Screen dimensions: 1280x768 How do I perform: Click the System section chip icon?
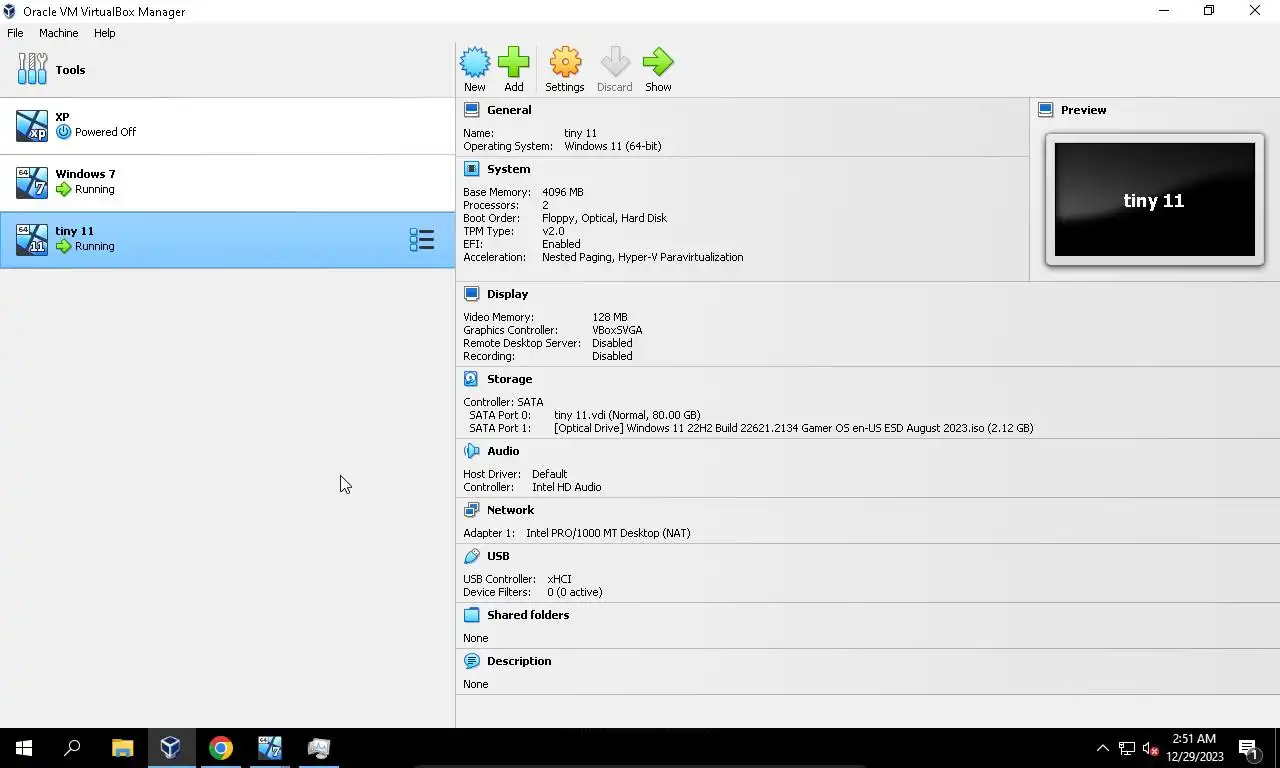[x=471, y=169]
